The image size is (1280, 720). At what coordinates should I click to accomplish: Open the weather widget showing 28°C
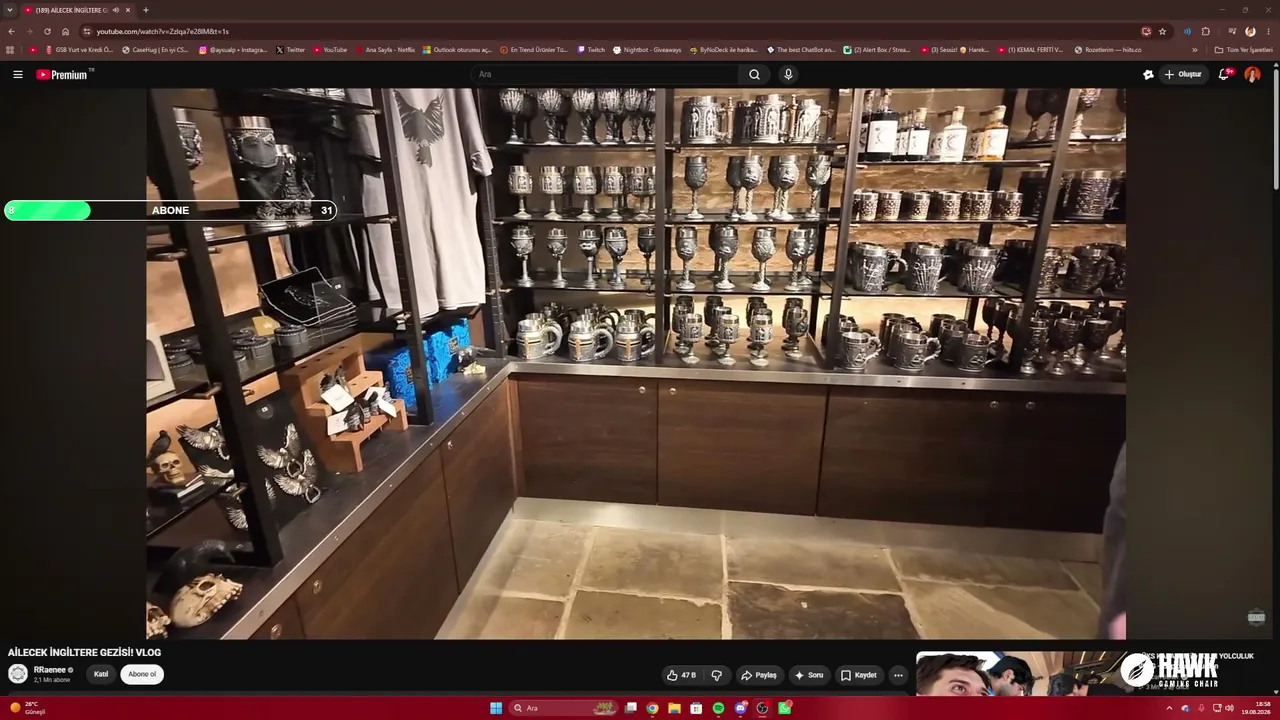(x=27, y=708)
